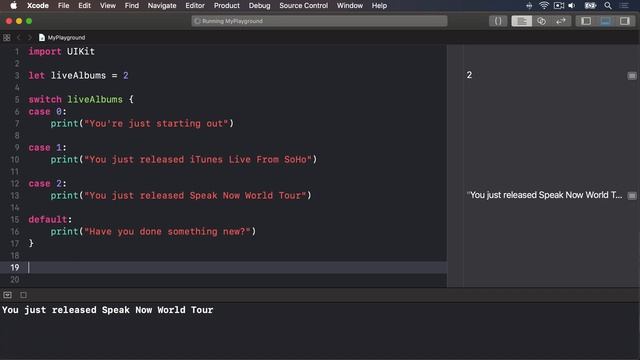Image resolution: width=640 pixels, height=360 pixels.
Task: Click the screen mirroring menu bar icon
Action: (x=558, y=5)
